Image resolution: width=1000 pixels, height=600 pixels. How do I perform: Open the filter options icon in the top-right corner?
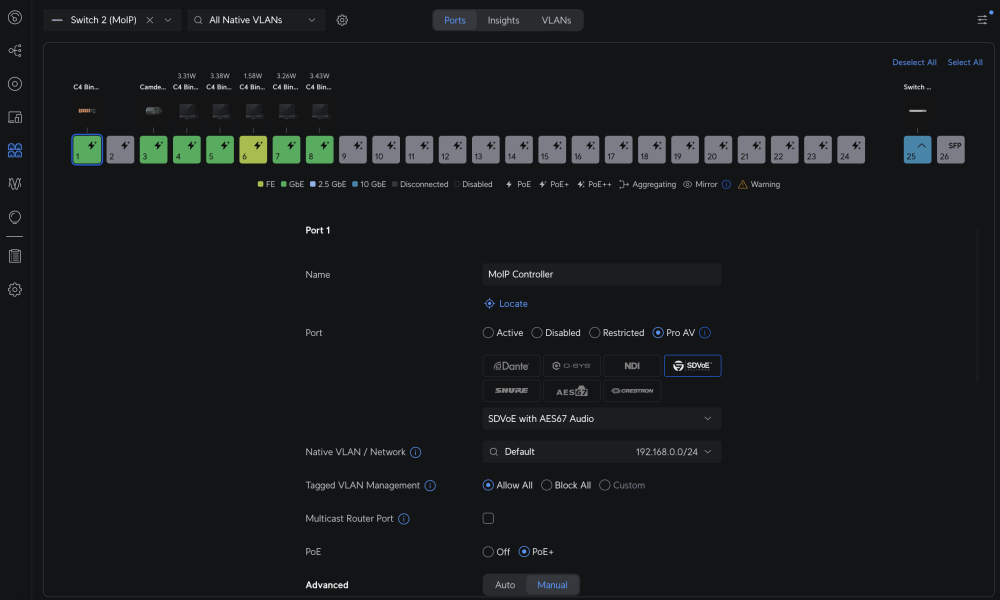coord(983,20)
